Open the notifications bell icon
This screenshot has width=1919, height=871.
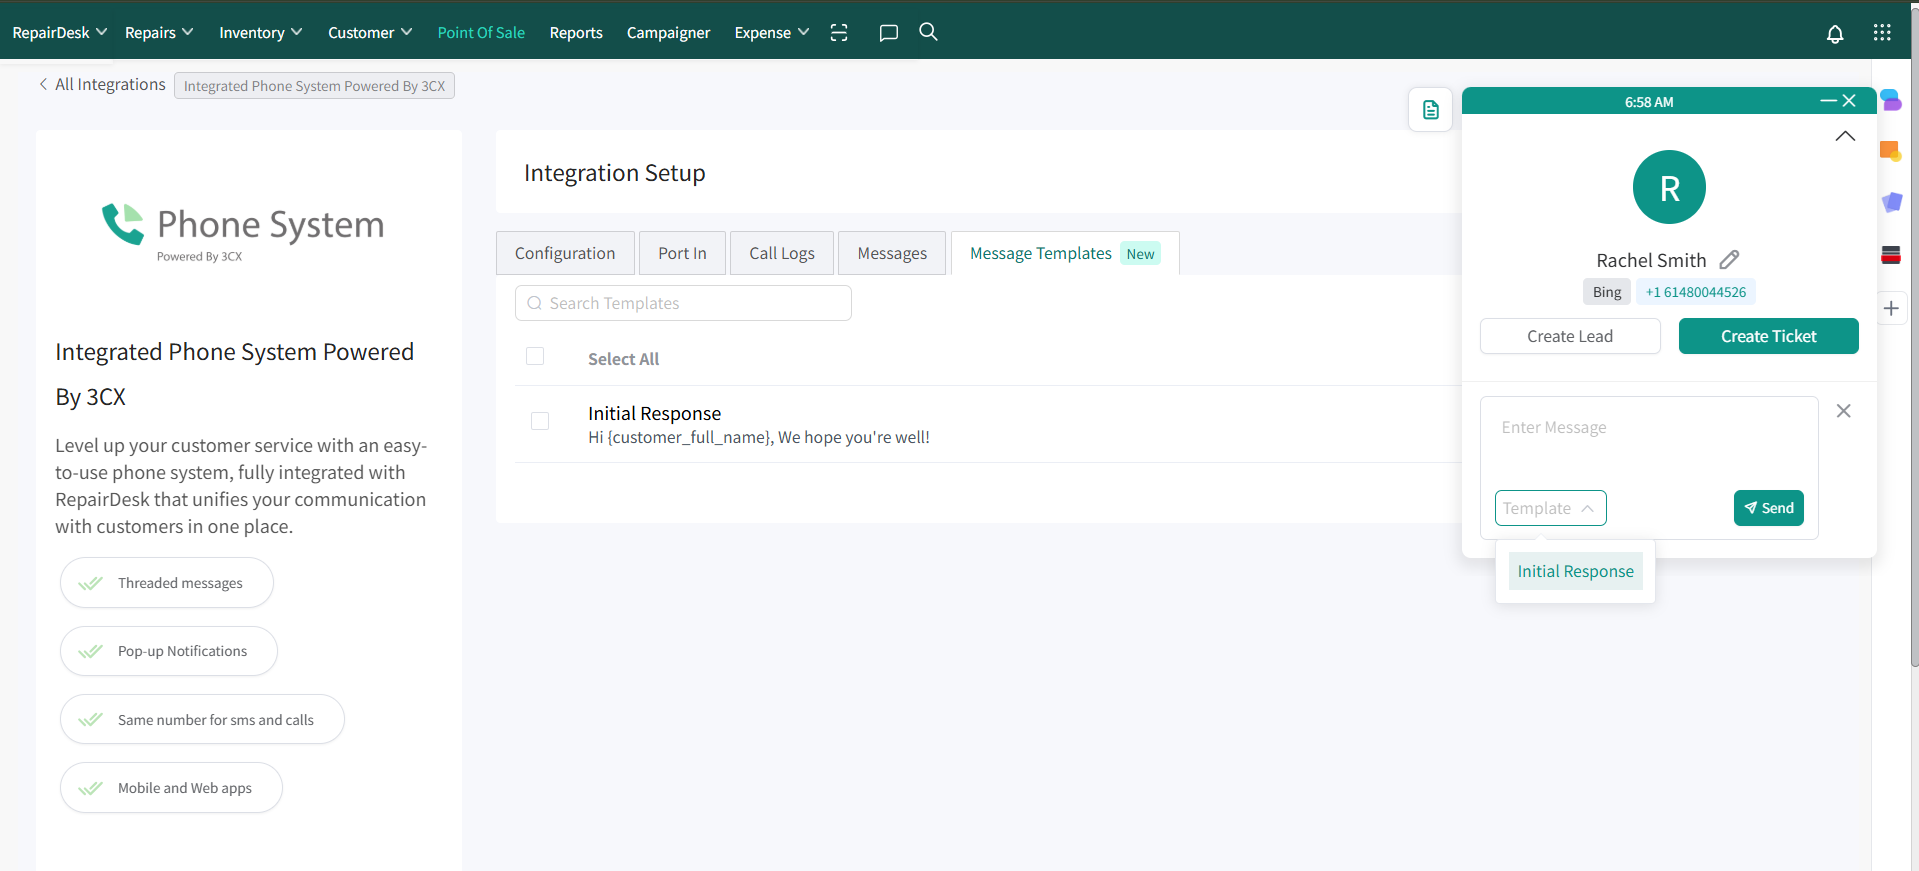pos(1834,34)
